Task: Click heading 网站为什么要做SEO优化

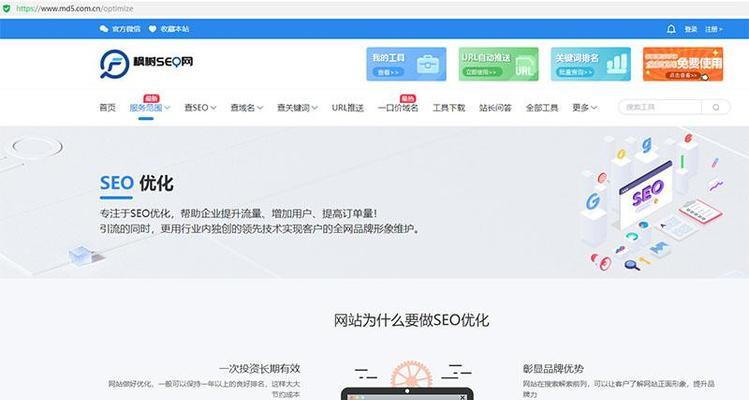Action: tap(411, 320)
